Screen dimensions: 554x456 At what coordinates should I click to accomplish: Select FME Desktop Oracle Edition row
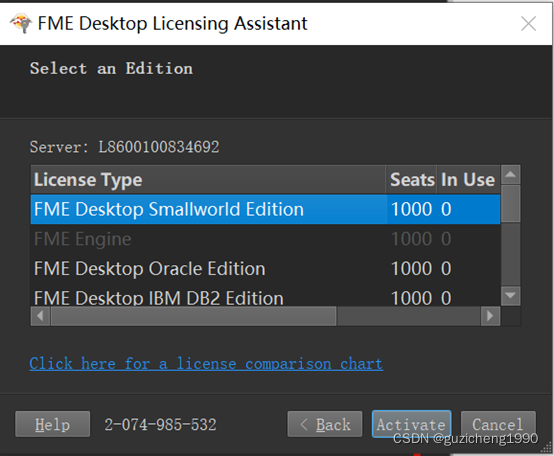pyautogui.click(x=265, y=268)
